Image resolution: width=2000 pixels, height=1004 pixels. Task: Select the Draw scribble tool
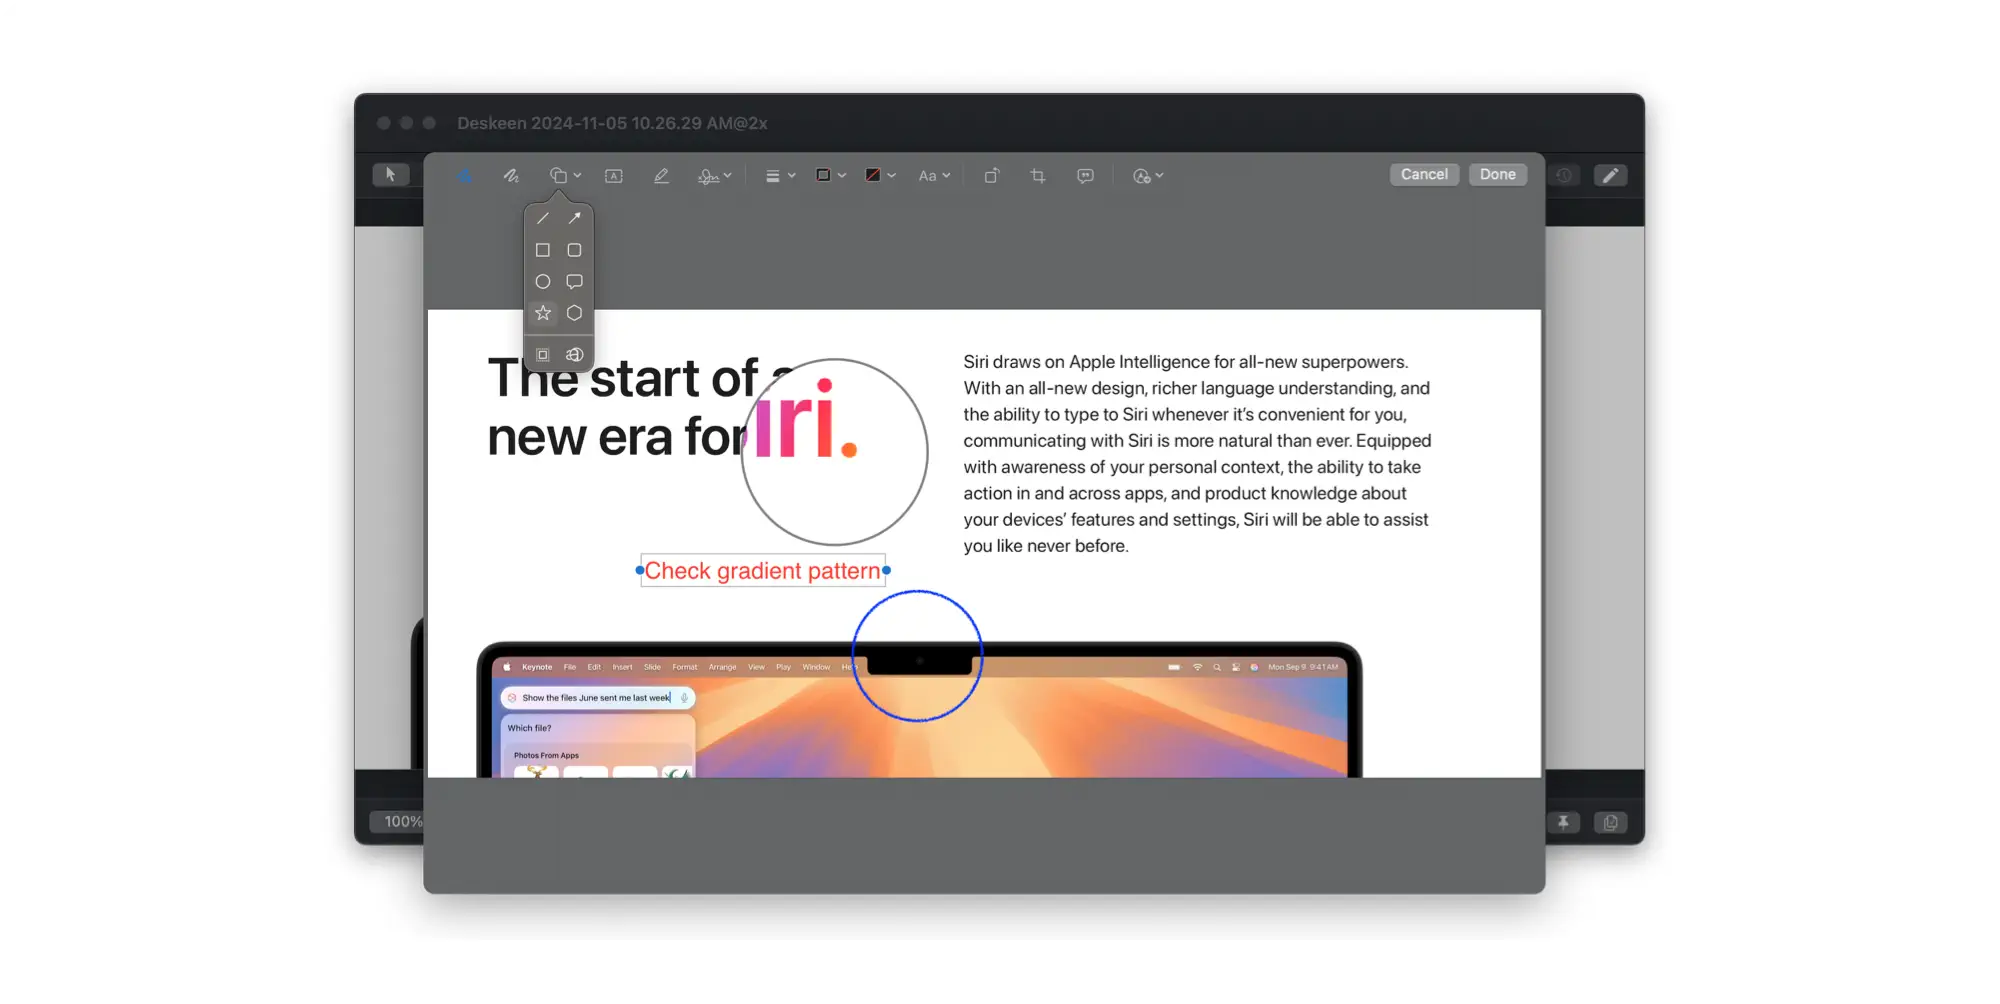[511, 176]
